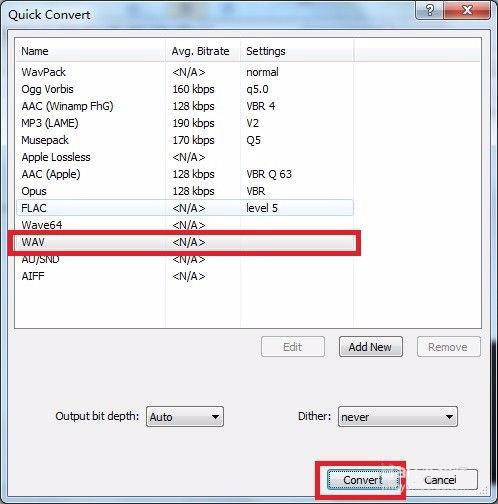Click the VBR 4 settings cell
Screen dimensions: 498x504
click(x=261, y=106)
